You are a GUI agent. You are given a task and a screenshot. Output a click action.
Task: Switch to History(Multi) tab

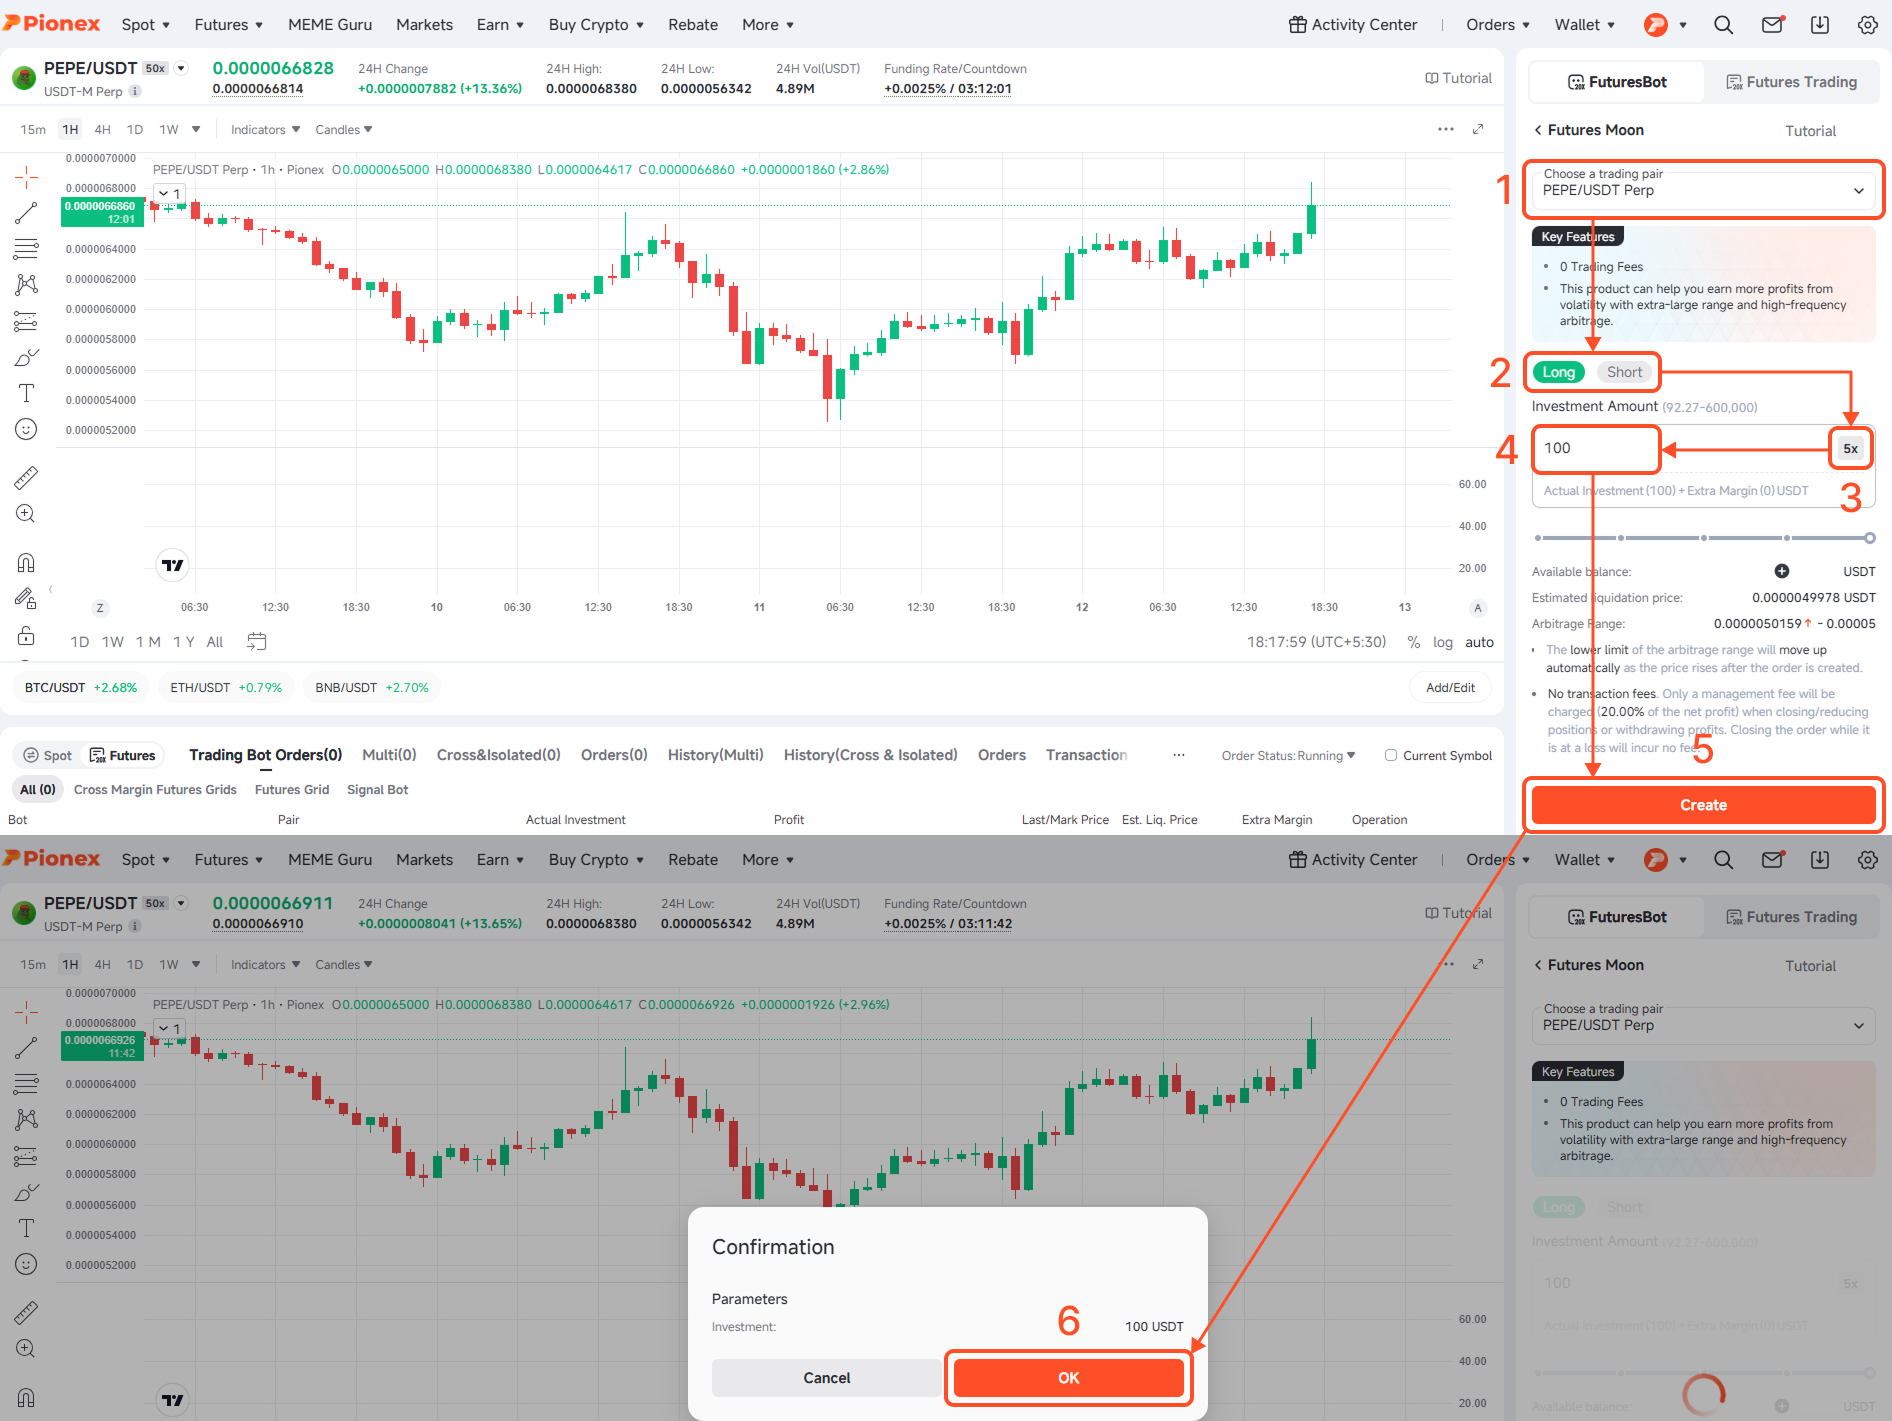pos(715,755)
